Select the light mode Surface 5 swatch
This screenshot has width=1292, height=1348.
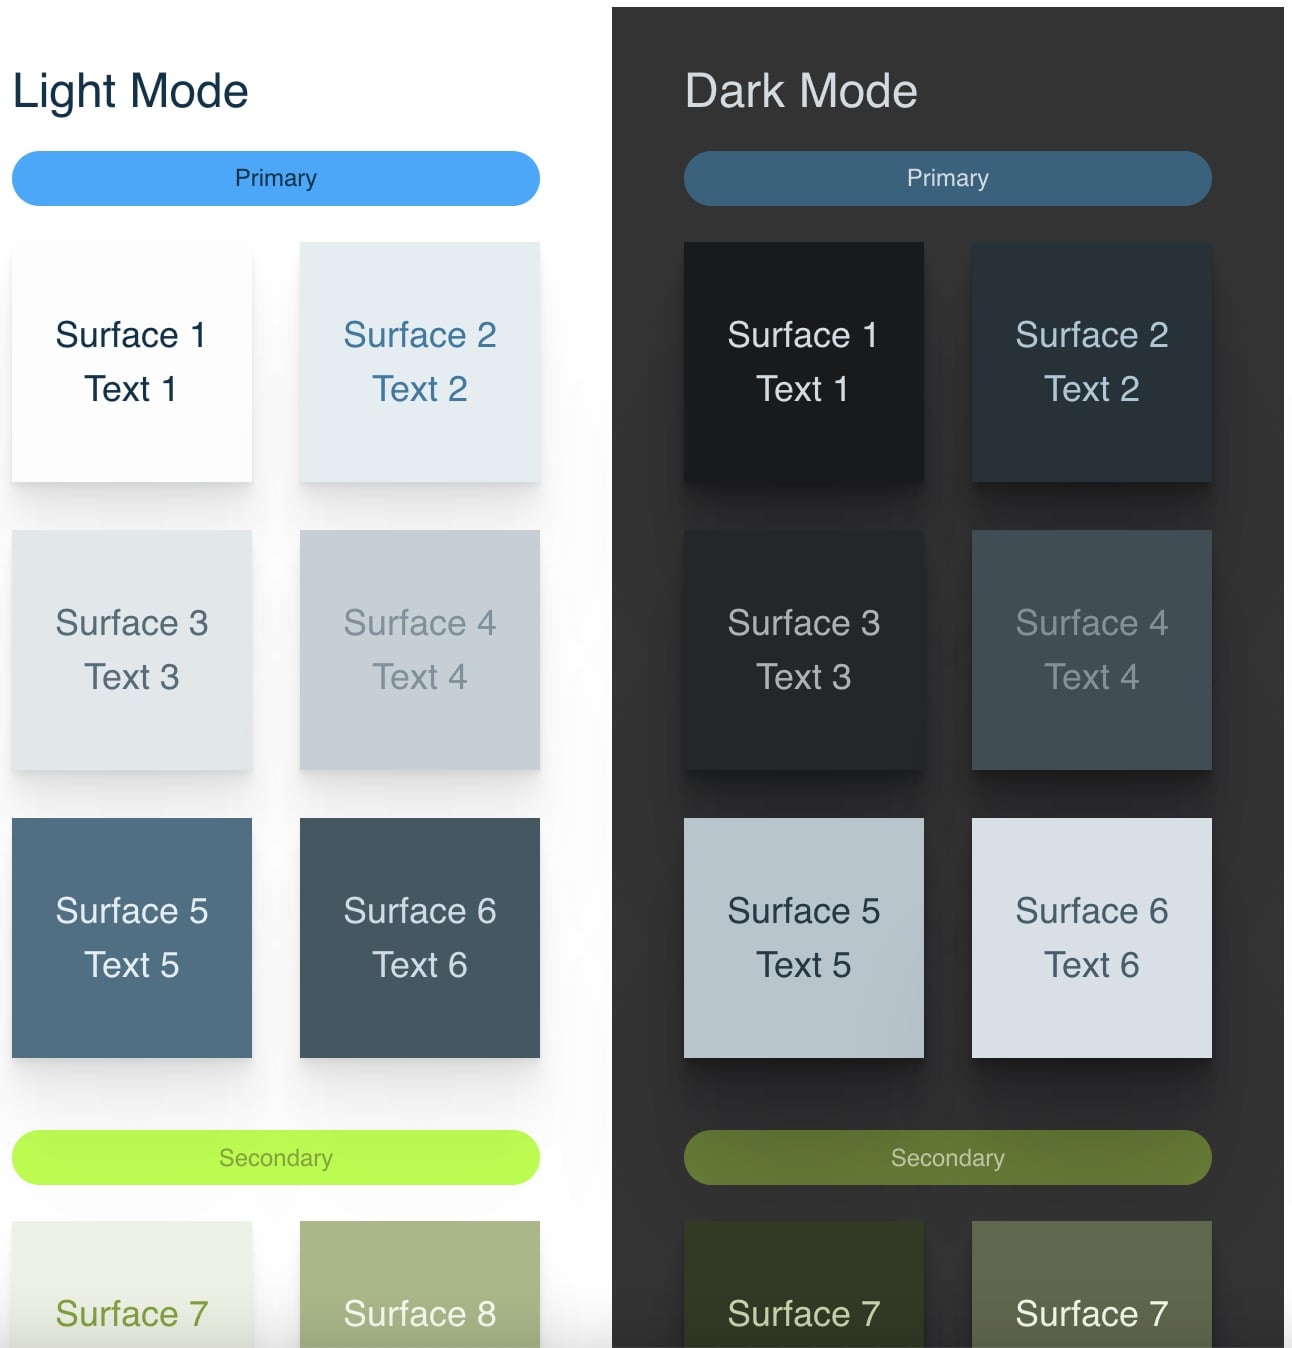[132, 938]
